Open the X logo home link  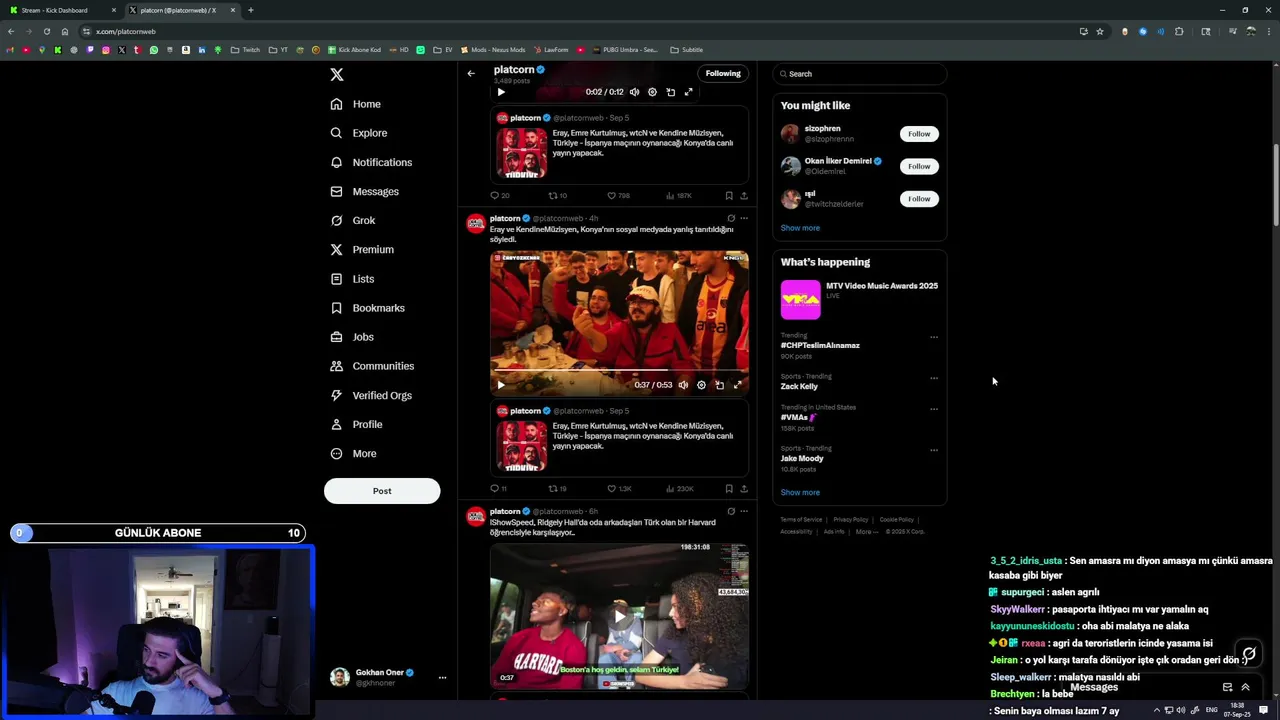(337, 75)
